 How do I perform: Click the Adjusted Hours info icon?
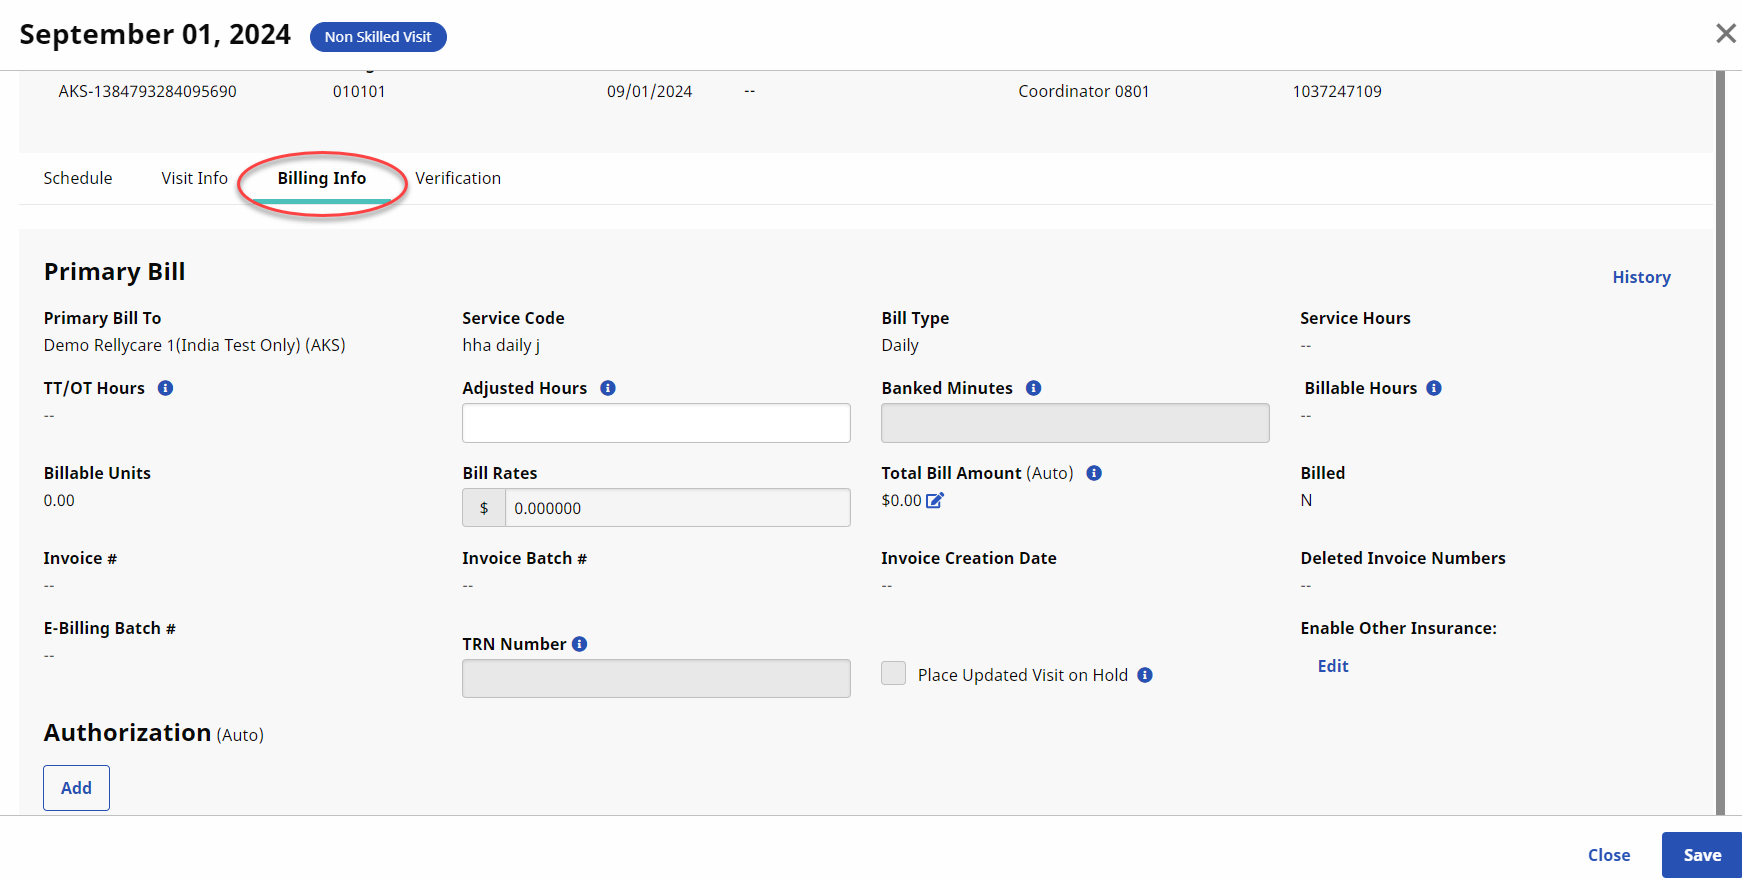[608, 388]
